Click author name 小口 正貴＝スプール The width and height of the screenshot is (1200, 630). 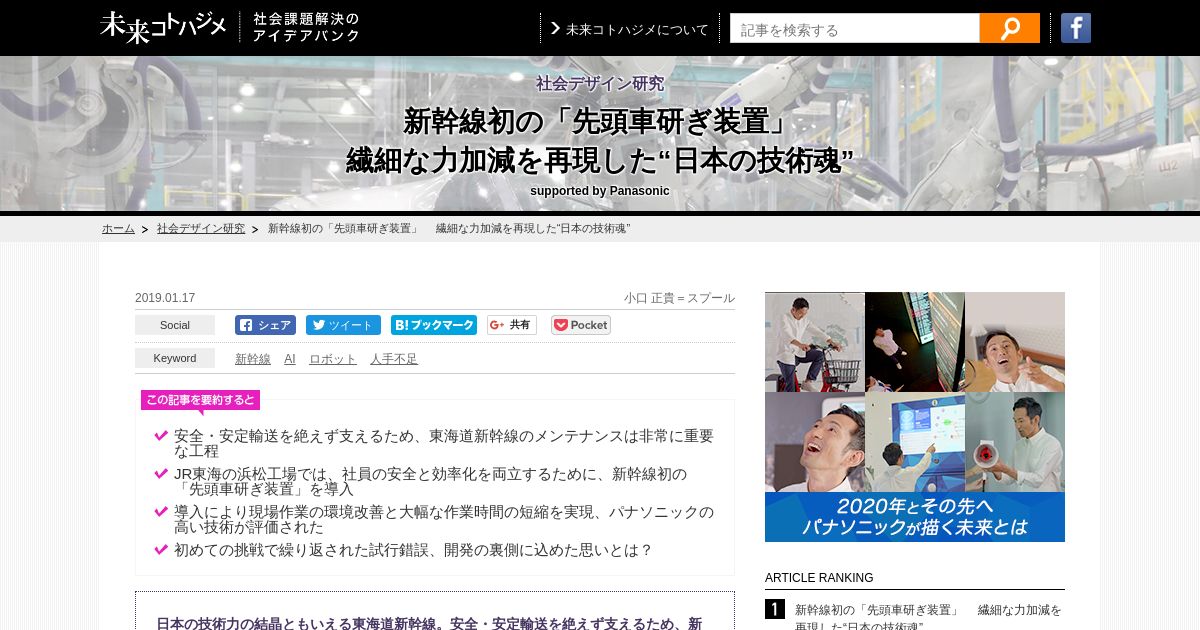679,298
